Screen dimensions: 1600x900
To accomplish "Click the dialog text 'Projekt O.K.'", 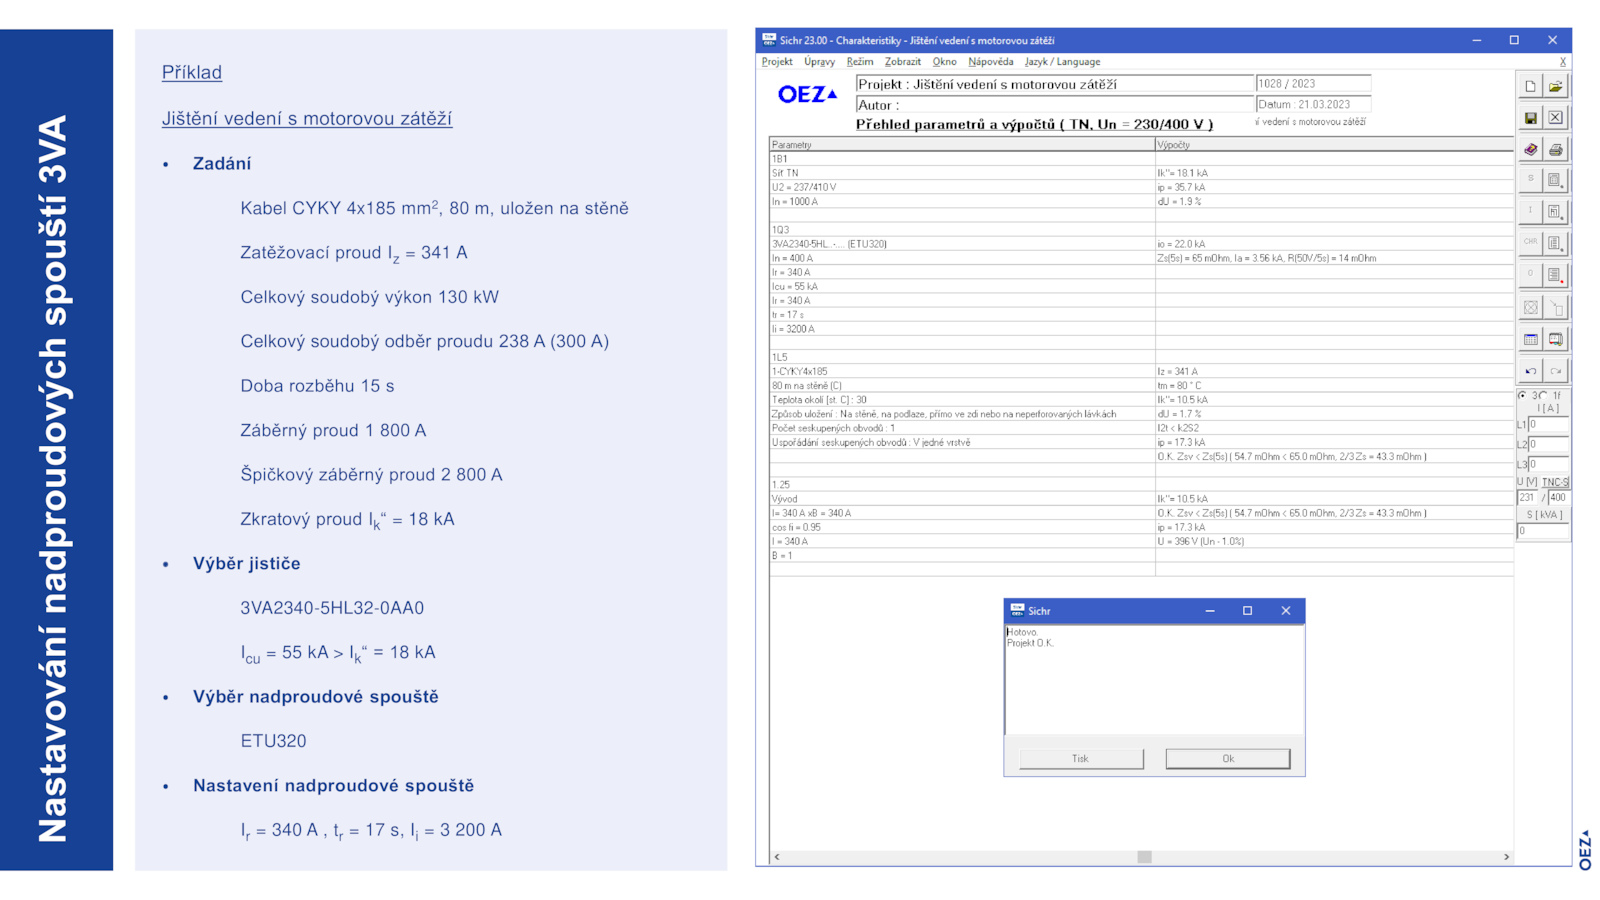I will [x=1030, y=643].
